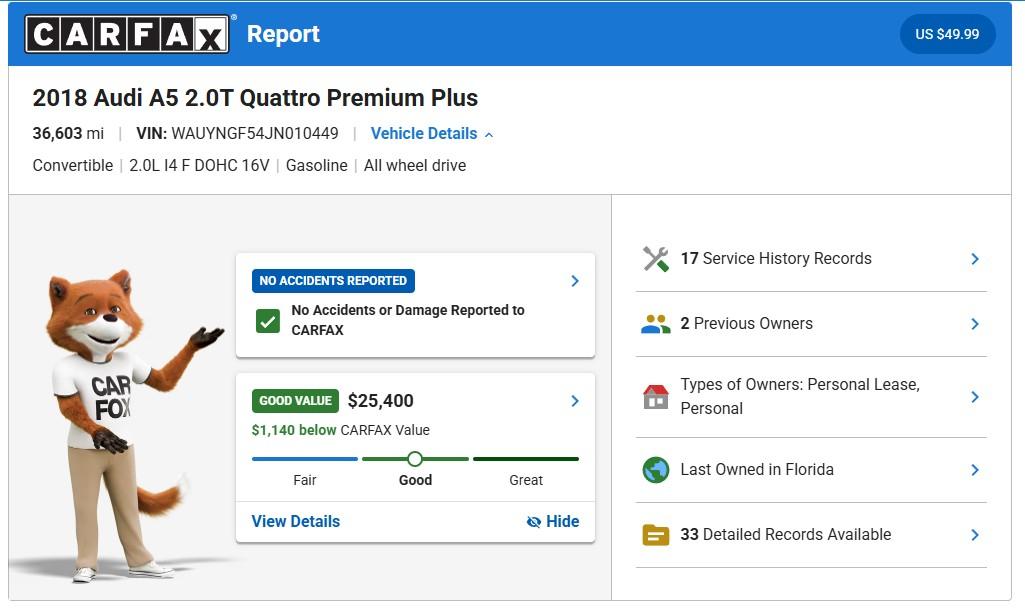Click the $25,400 price text

380,401
